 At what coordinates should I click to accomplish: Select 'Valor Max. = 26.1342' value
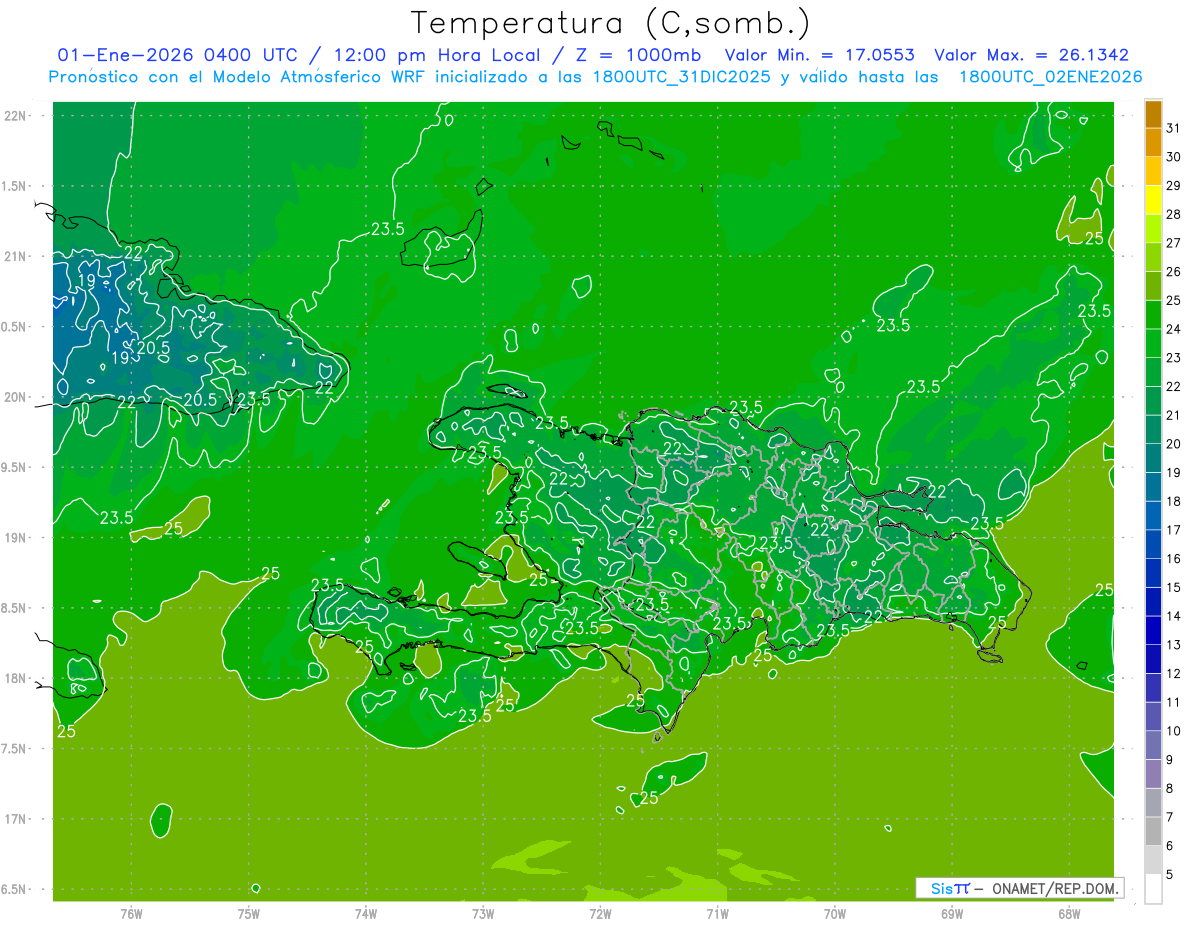1031,55
